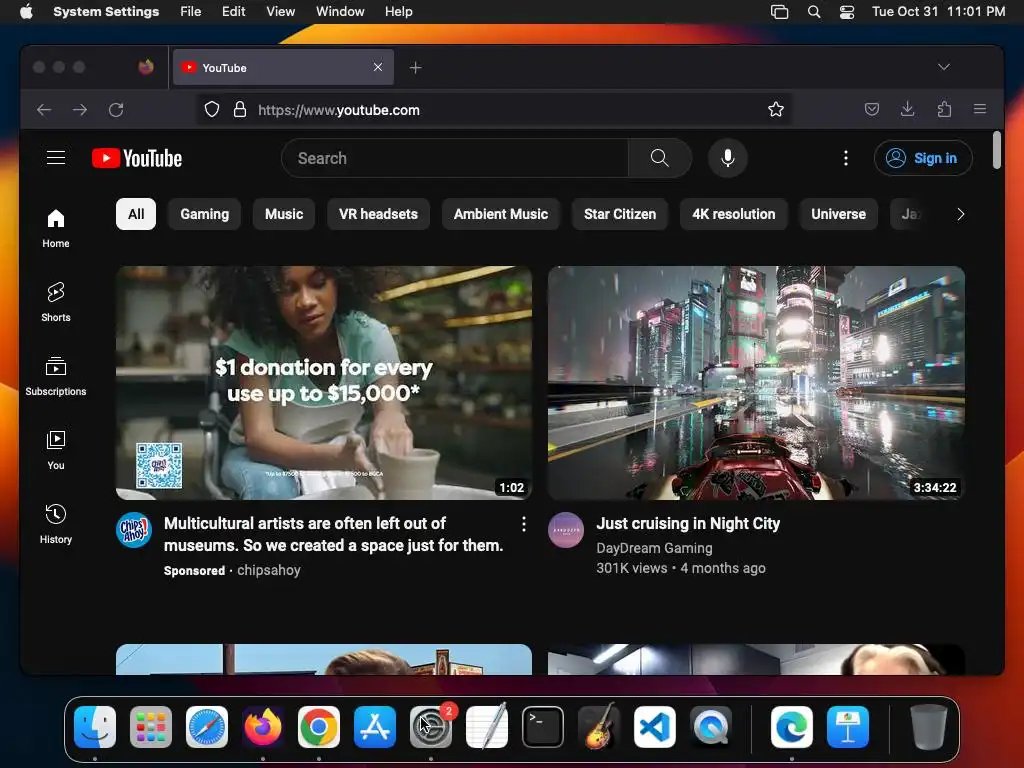Open the ad's three-dot options menu

click(524, 524)
